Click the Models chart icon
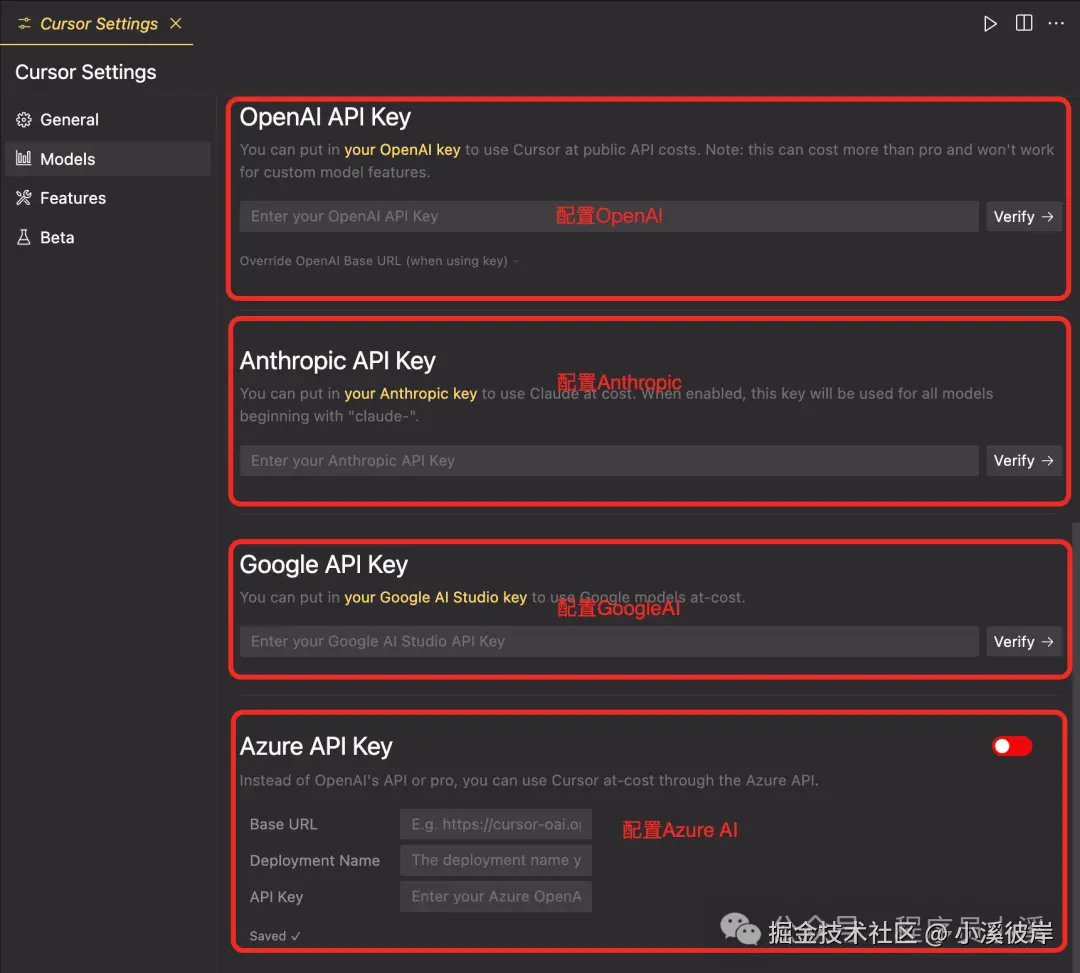The image size is (1080, 973). pyautogui.click(x=24, y=158)
